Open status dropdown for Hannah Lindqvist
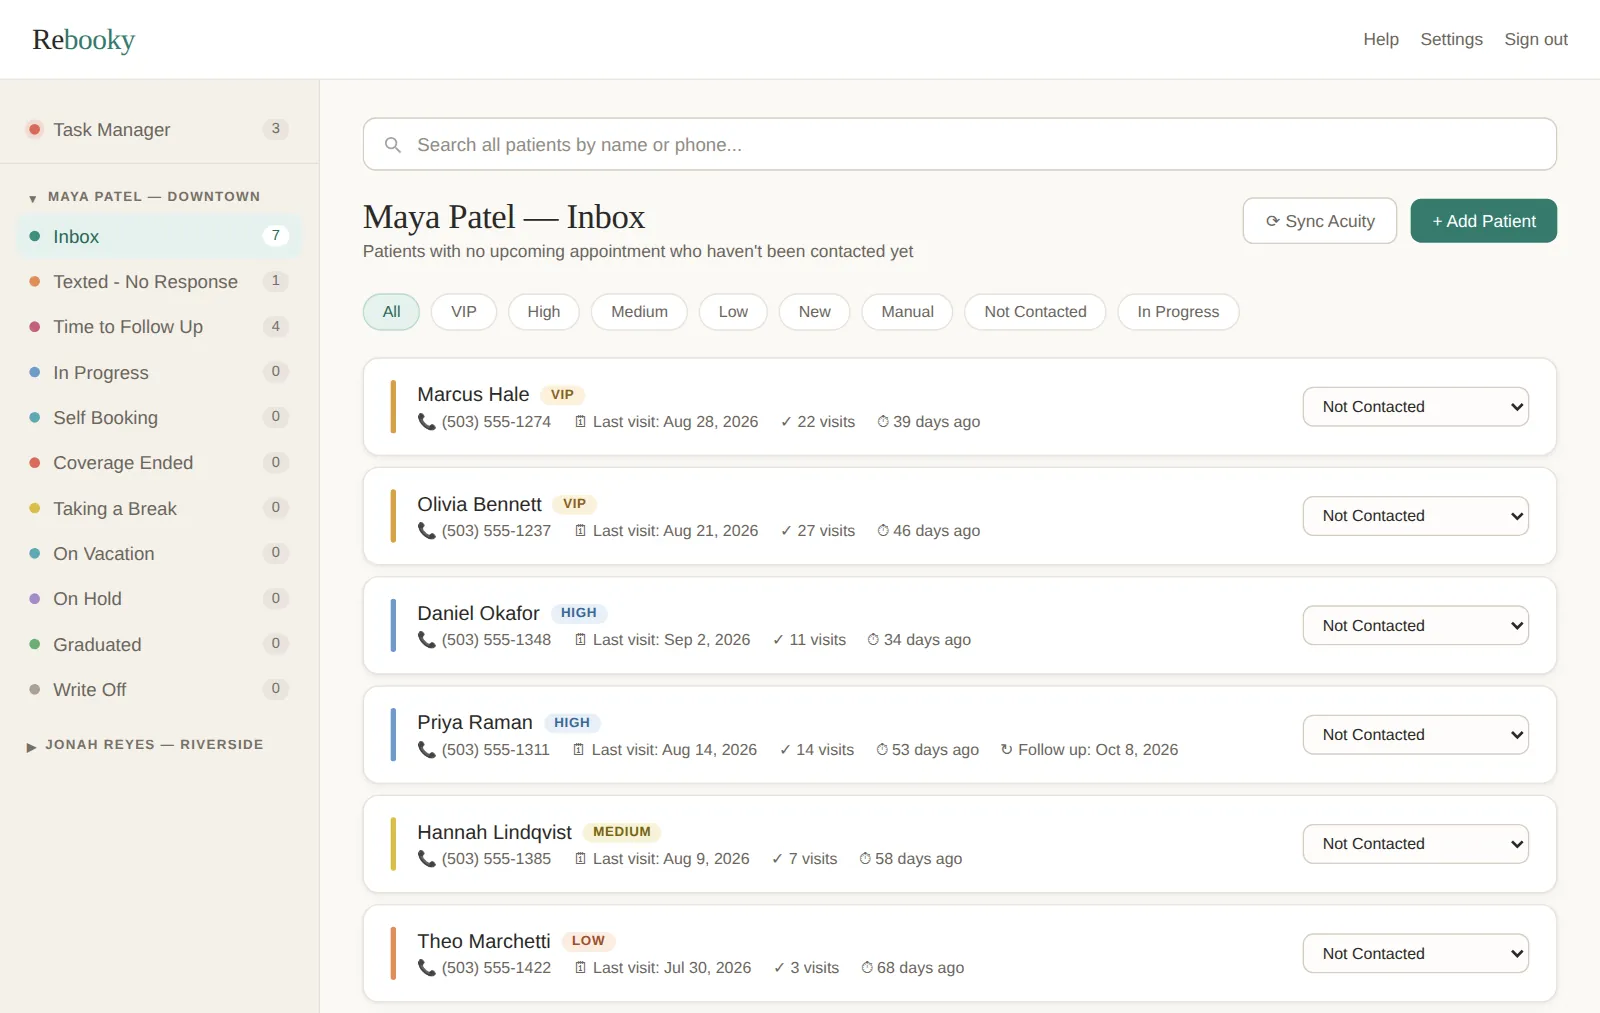This screenshot has height=1013, width=1600. pyautogui.click(x=1415, y=844)
